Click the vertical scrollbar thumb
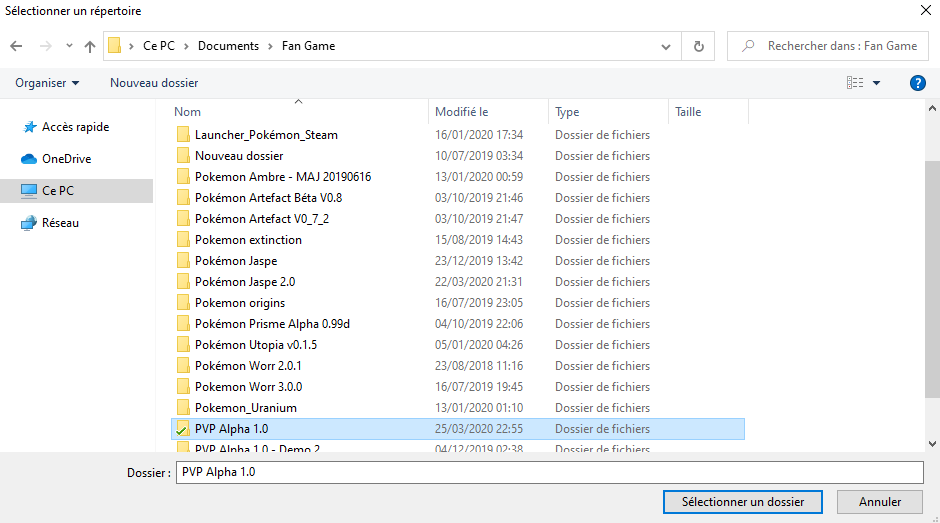The image size is (940, 523). [x=932, y=279]
